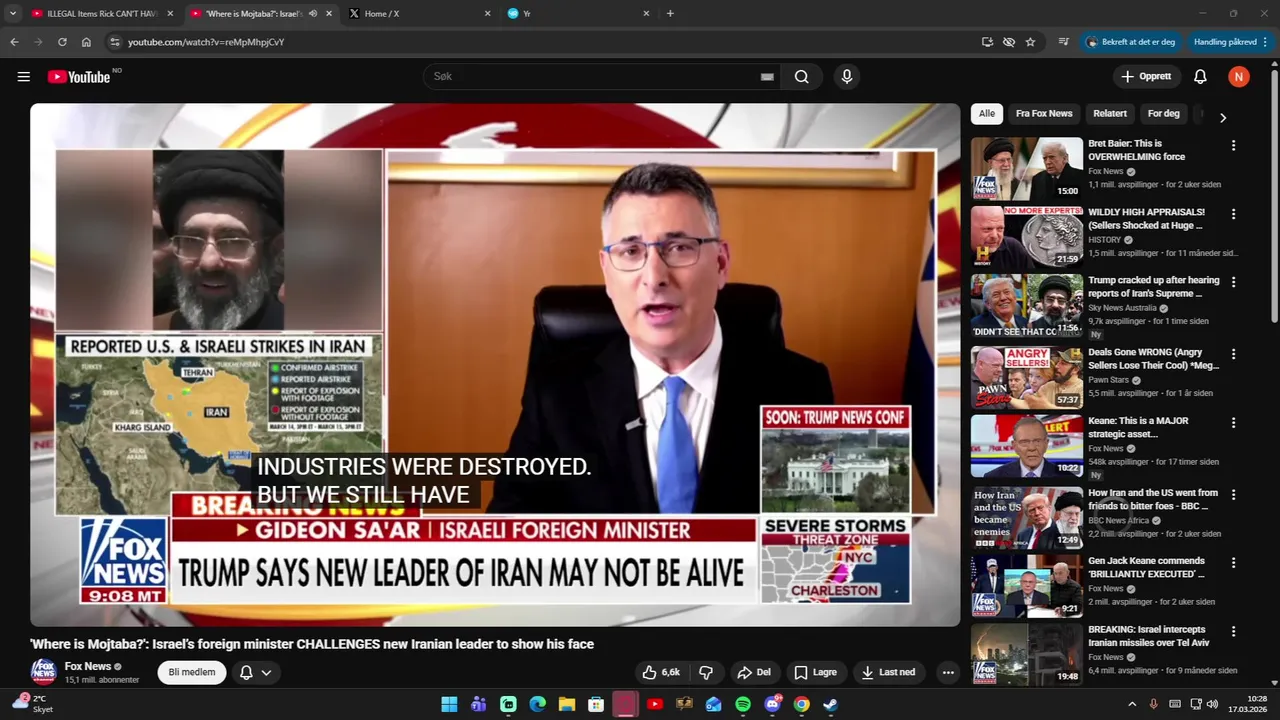Dislike the video with thumbs down
Screen dimensions: 1280x720
706,673
